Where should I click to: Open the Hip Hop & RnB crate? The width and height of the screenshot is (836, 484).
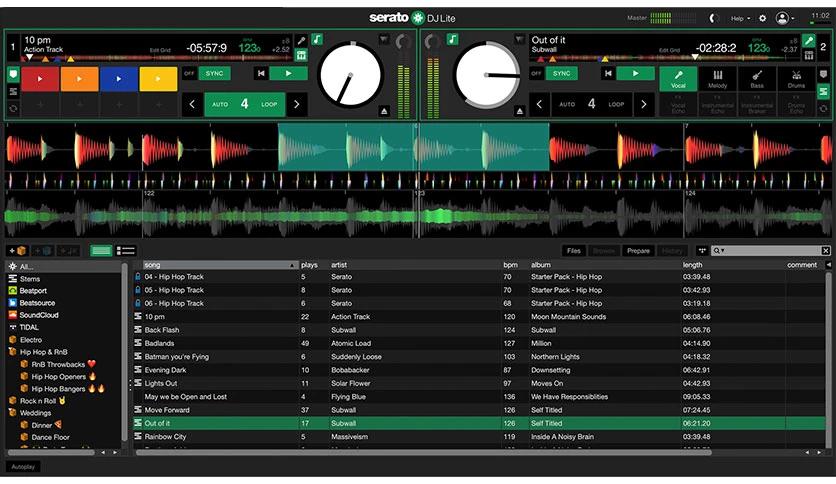click(44, 352)
